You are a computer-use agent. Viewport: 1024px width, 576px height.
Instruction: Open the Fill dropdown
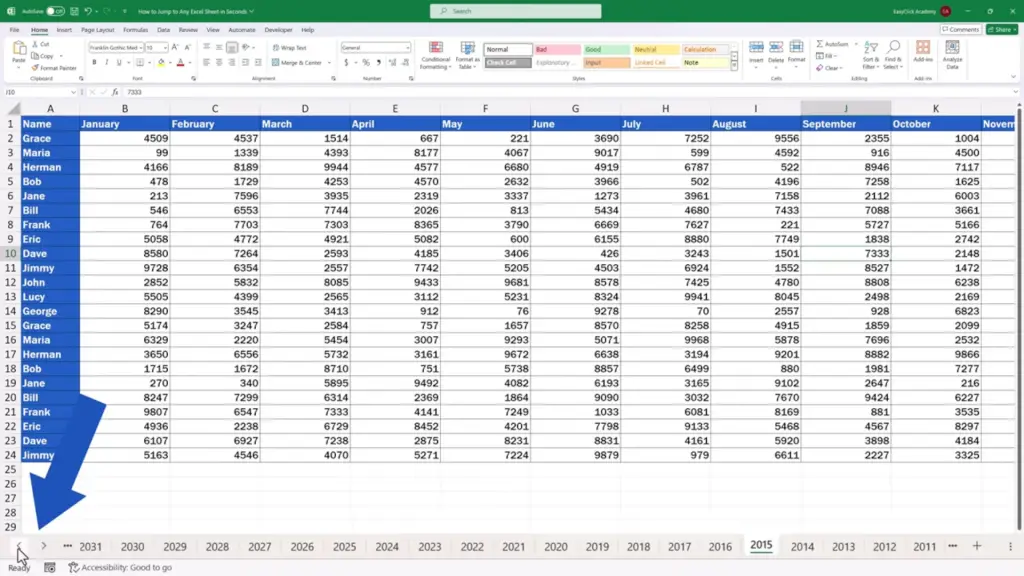tap(826, 56)
